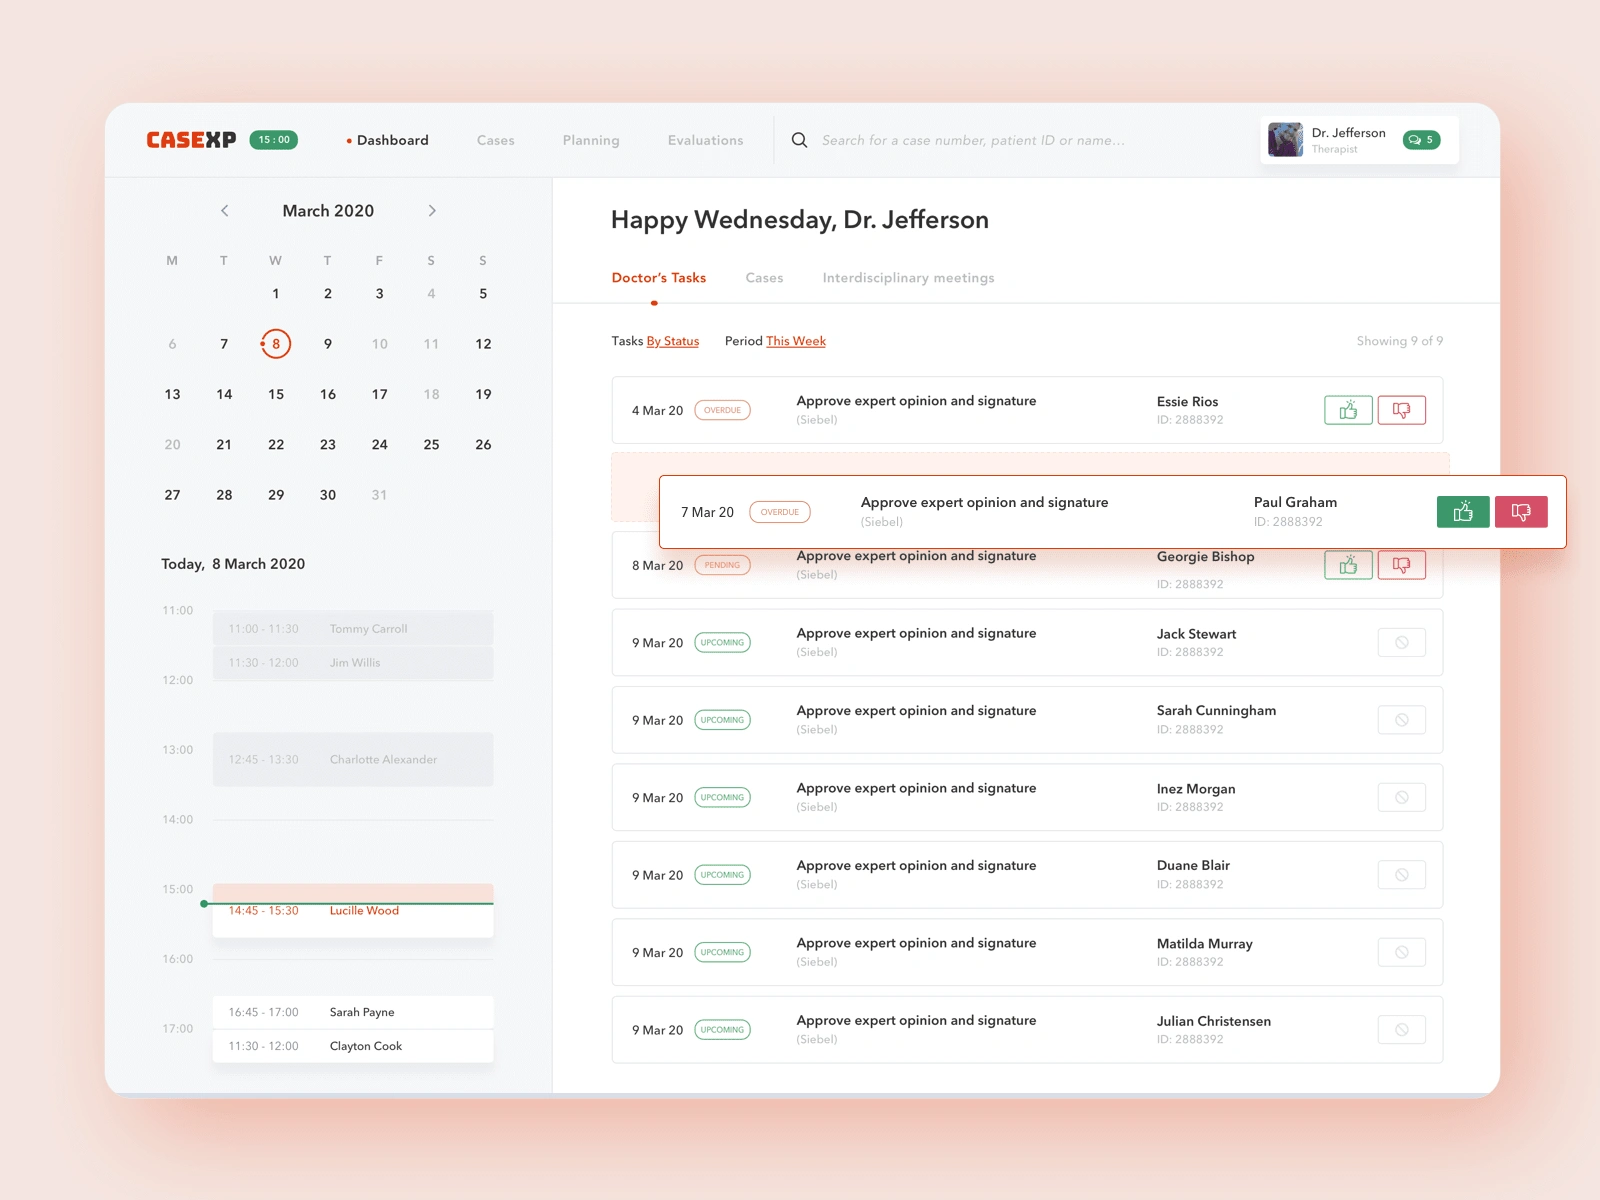This screenshot has width=1600, height=1200.
Task: Open Clayton Cook appointment
Action: [353, 1046]
